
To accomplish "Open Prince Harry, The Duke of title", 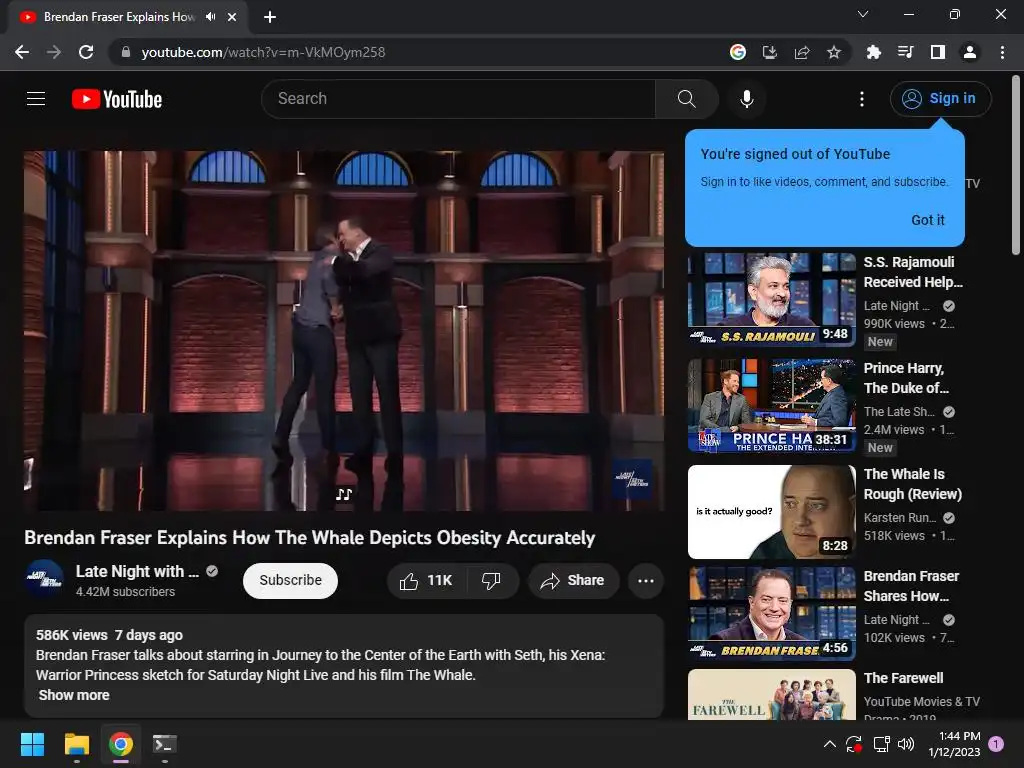I will coord(906,378).
